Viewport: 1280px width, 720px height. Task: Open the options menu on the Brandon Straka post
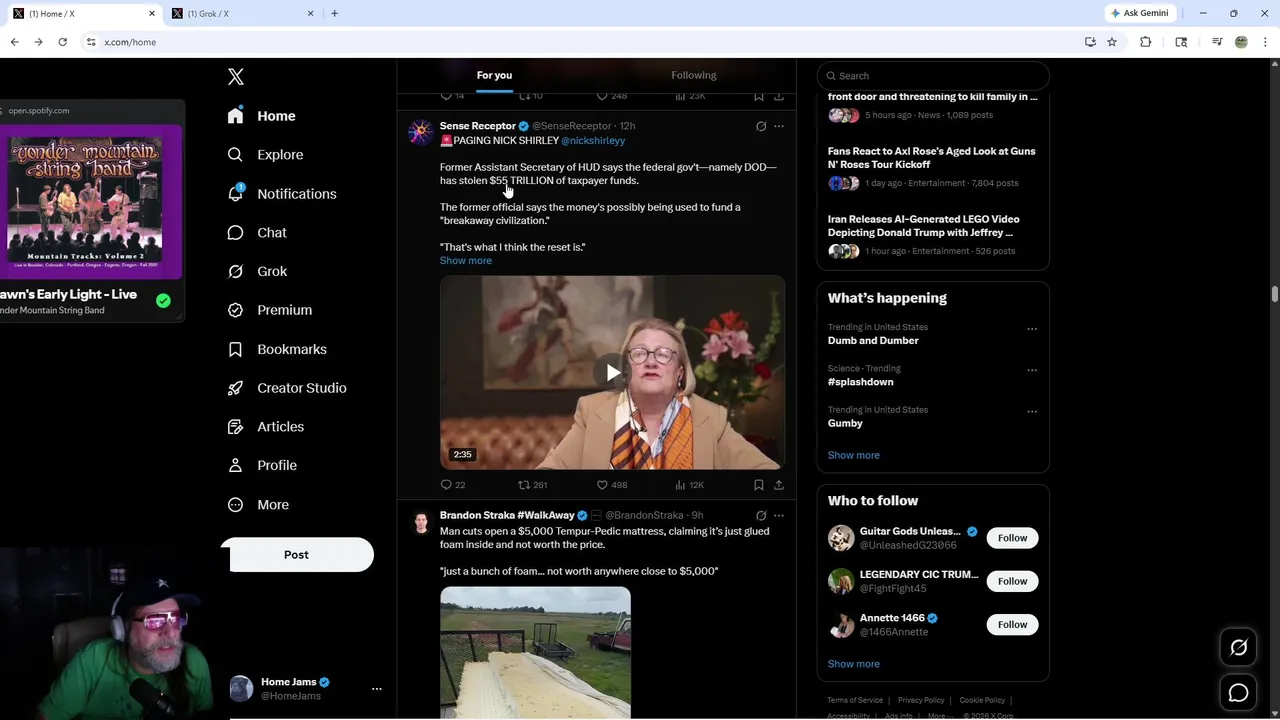[779, 516]
